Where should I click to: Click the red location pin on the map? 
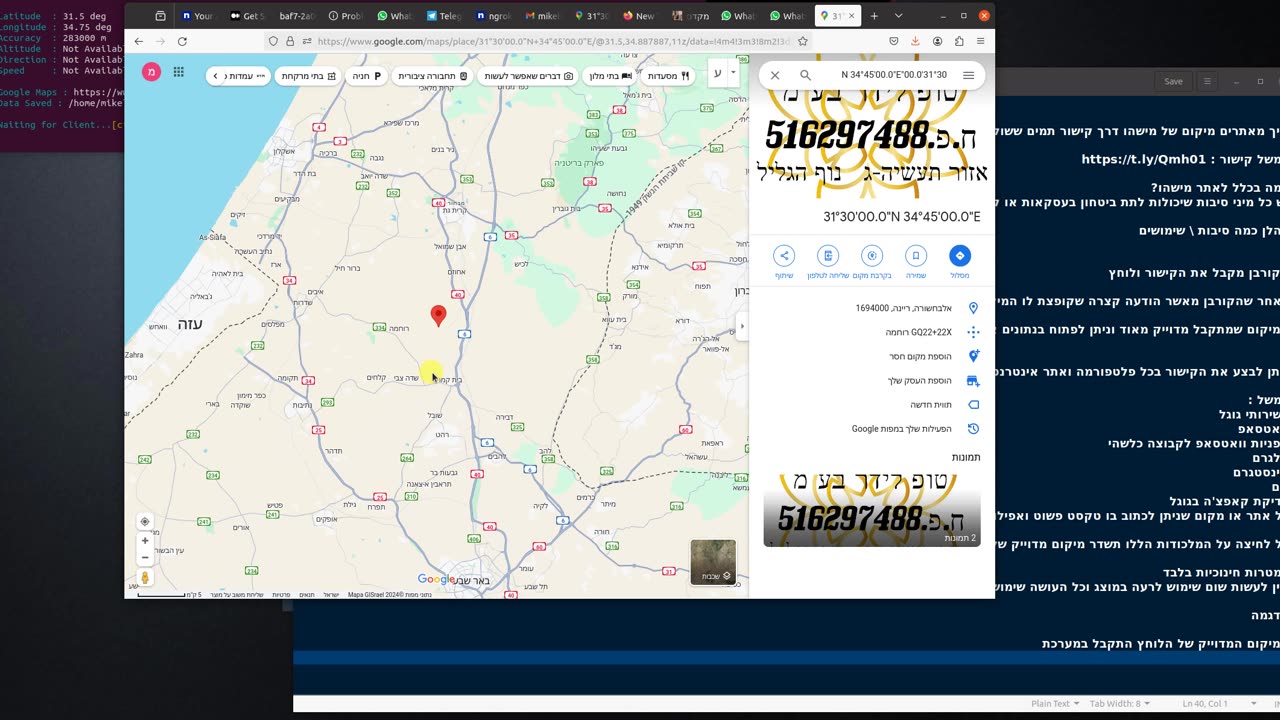pos(438,316)
